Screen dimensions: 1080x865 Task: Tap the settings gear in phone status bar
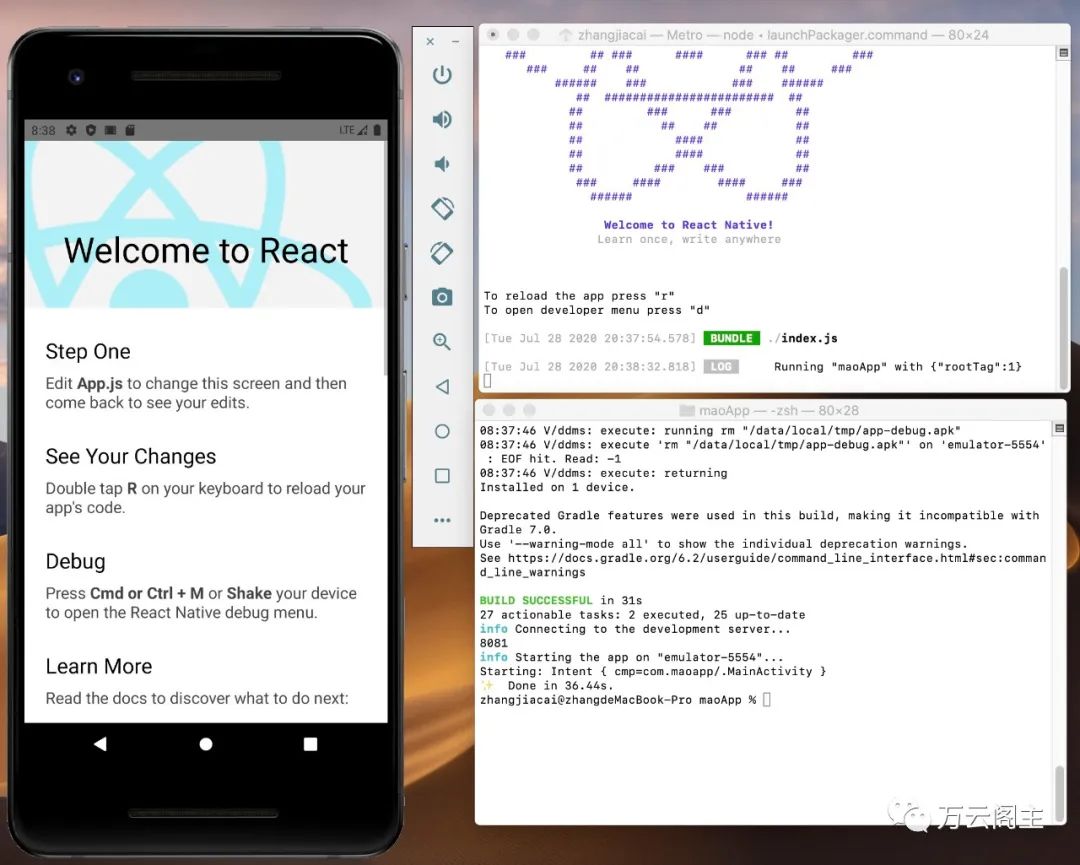72,129
